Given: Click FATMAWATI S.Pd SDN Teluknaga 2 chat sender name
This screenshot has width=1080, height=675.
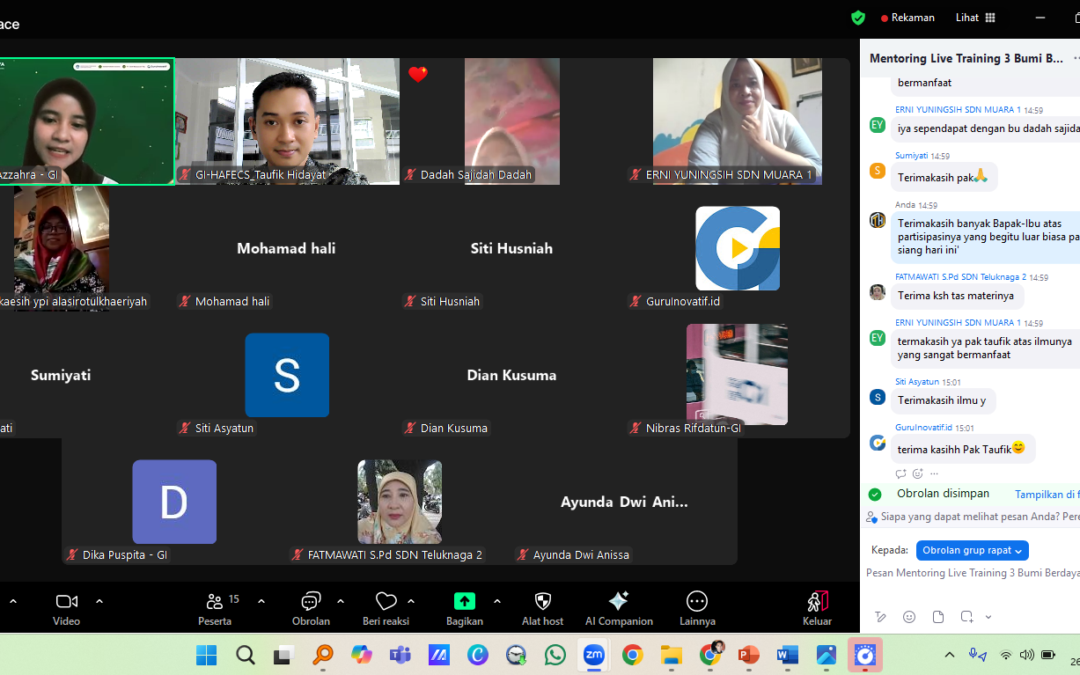Looking at the screenshot, I should (x=960, y=277).
